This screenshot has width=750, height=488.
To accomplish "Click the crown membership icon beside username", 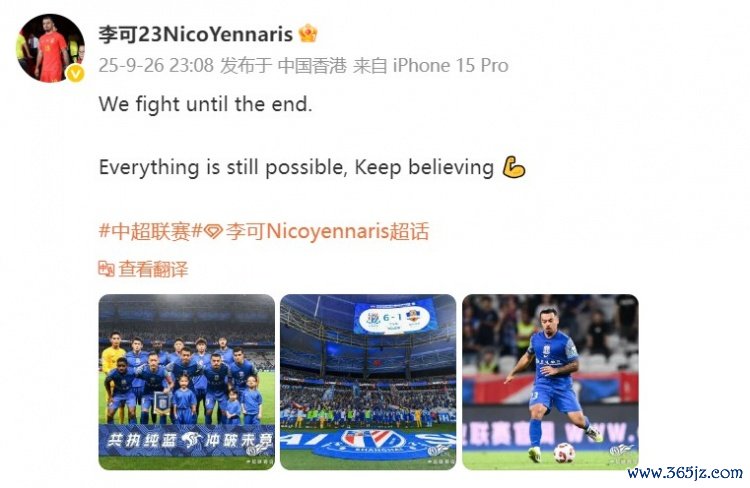I will 308,34.
